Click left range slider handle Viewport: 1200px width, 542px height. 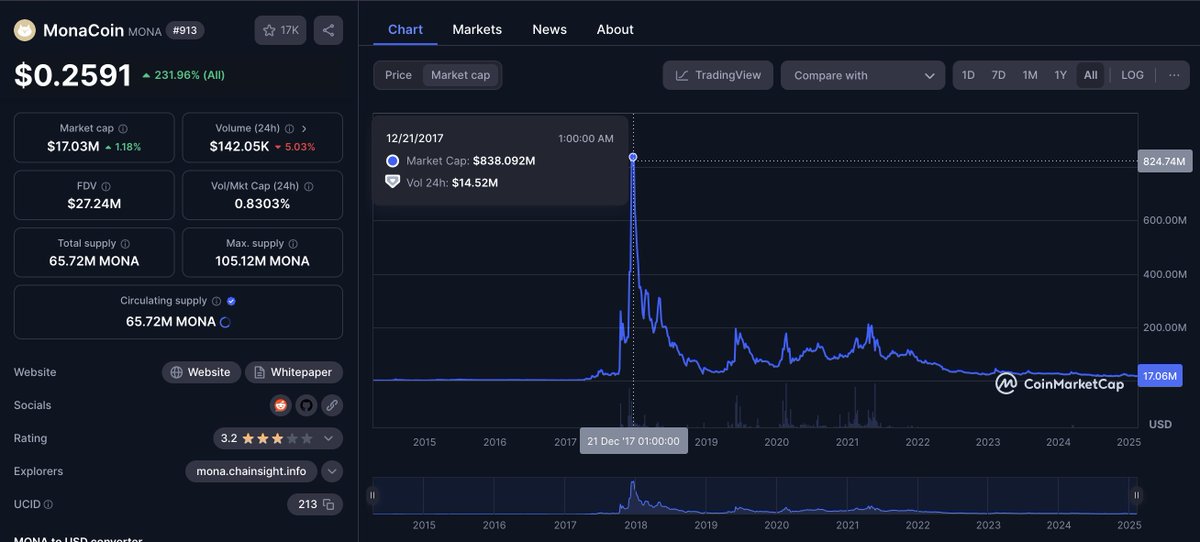coord(372,495)
